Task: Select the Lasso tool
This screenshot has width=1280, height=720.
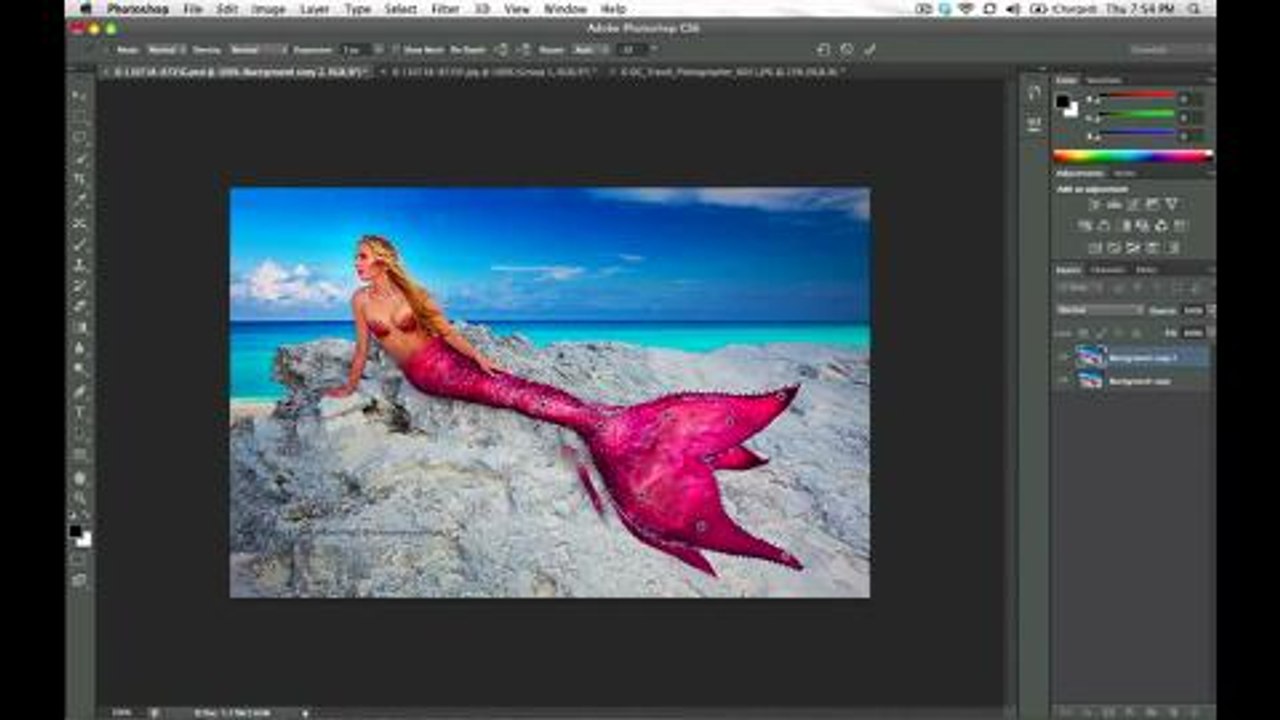Action: pyautogui.click(x=80, y=139)
